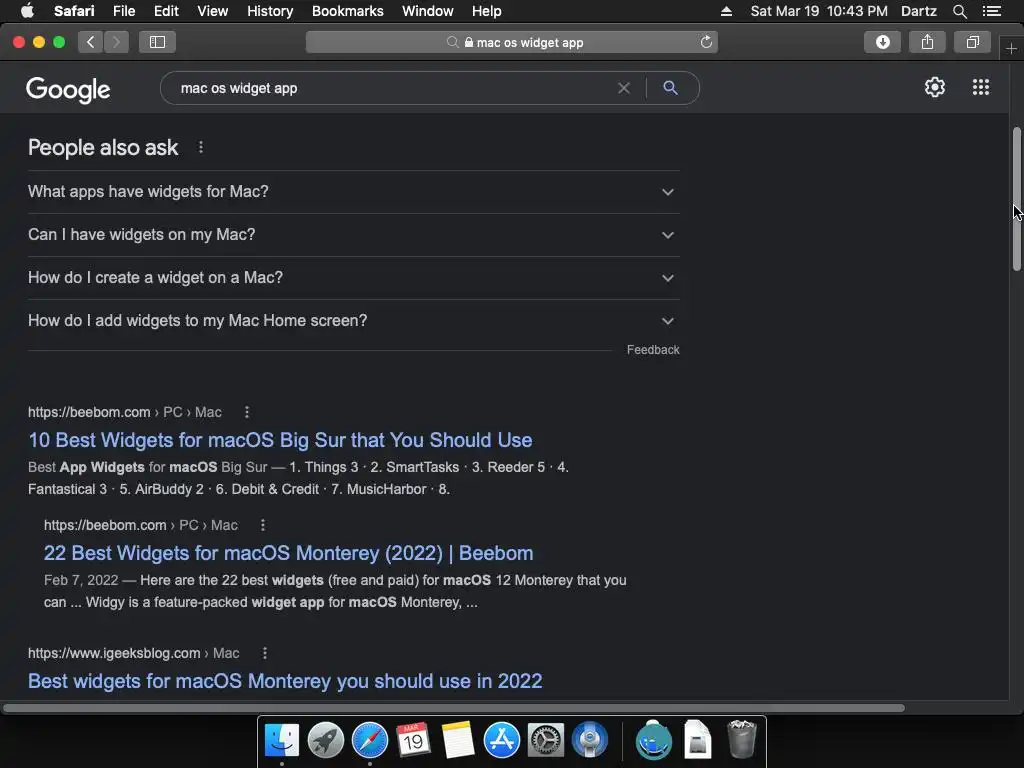Screen dimensions: 1024x768
Task: Open Calendar from the Dock
Action: pos(413,741)
